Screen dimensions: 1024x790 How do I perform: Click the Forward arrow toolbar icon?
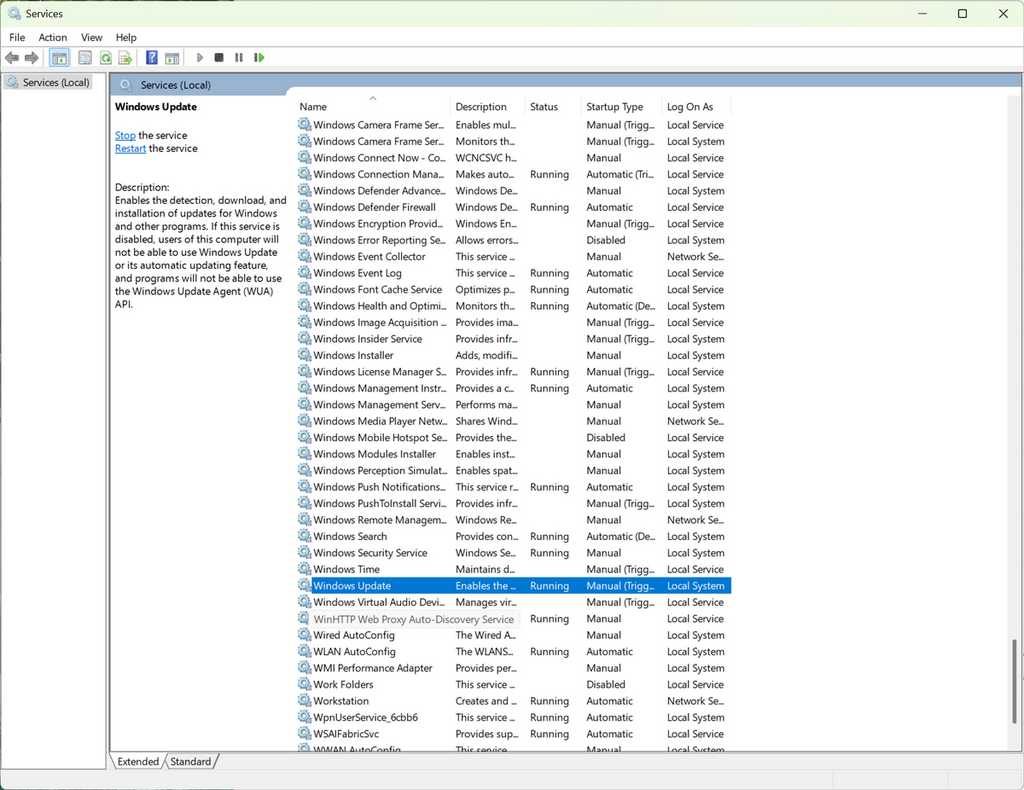31,58
